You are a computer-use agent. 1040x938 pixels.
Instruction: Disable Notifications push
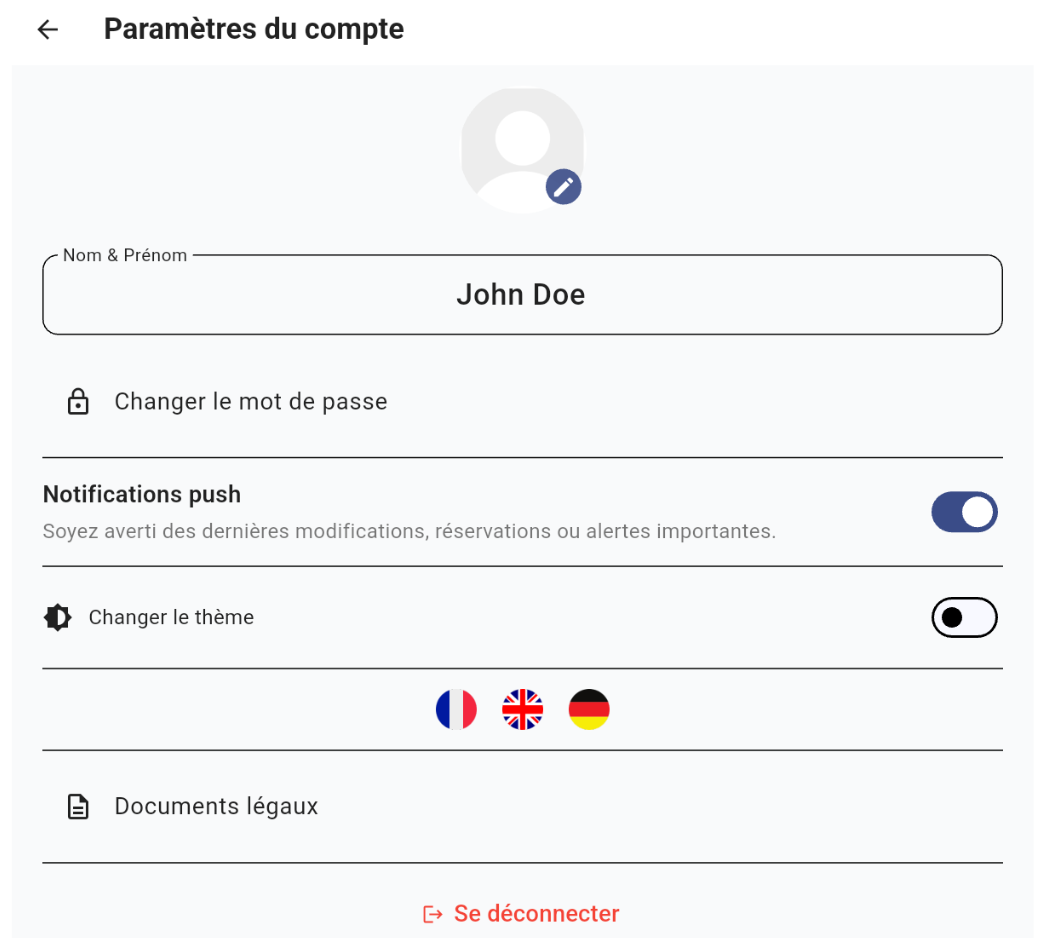pyautogui.click(x=964, y=511)
